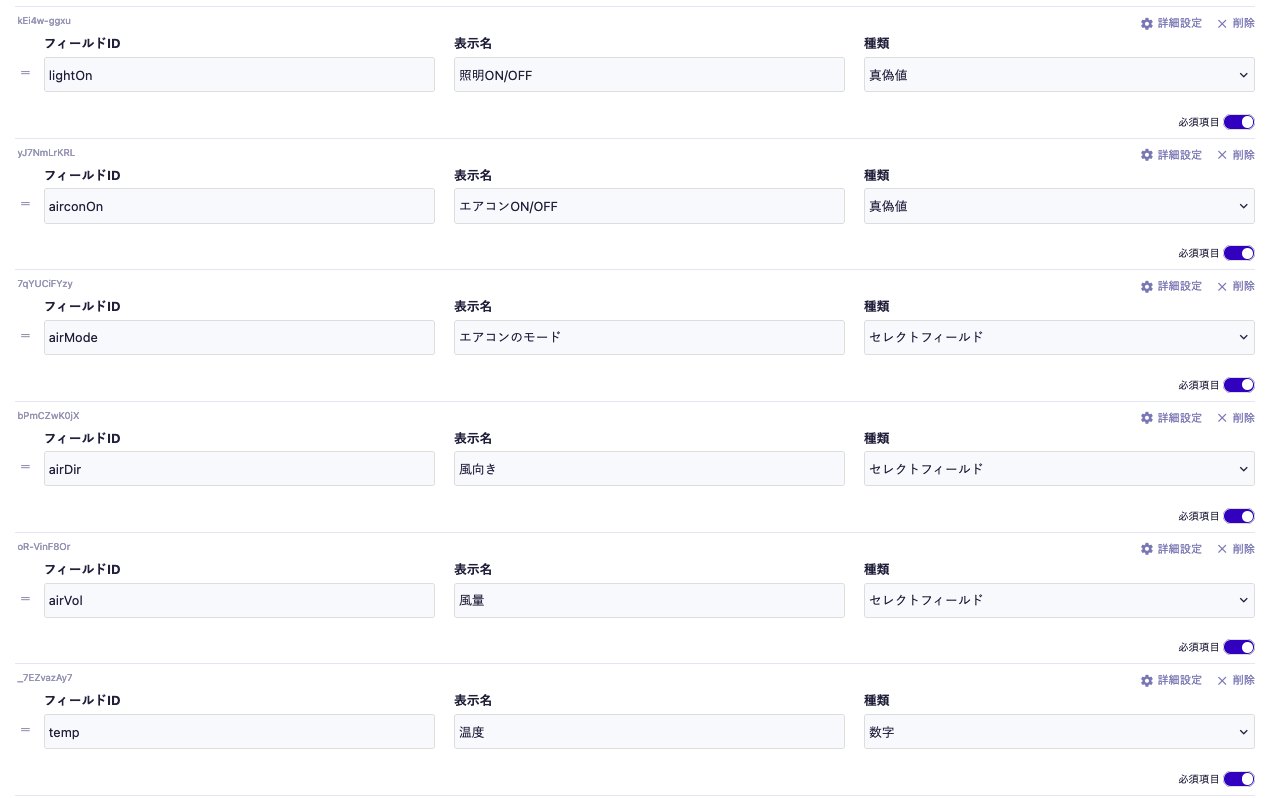Click gear icon for lightOn field
The width and height of the screenshot is (1268, 798).
pos(1147,23)
